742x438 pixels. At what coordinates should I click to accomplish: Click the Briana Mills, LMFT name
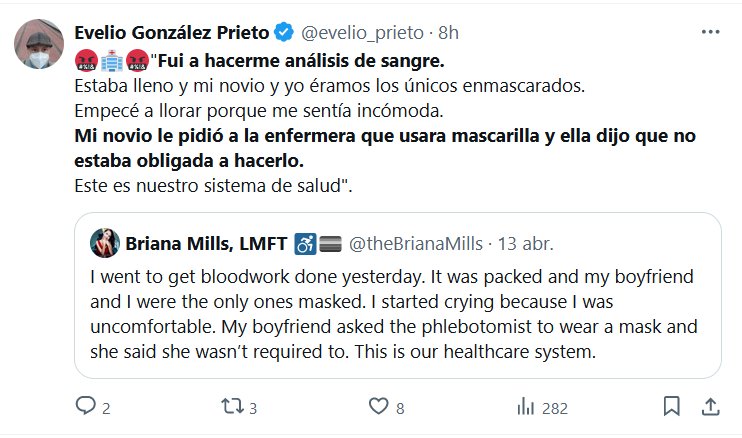204,243
